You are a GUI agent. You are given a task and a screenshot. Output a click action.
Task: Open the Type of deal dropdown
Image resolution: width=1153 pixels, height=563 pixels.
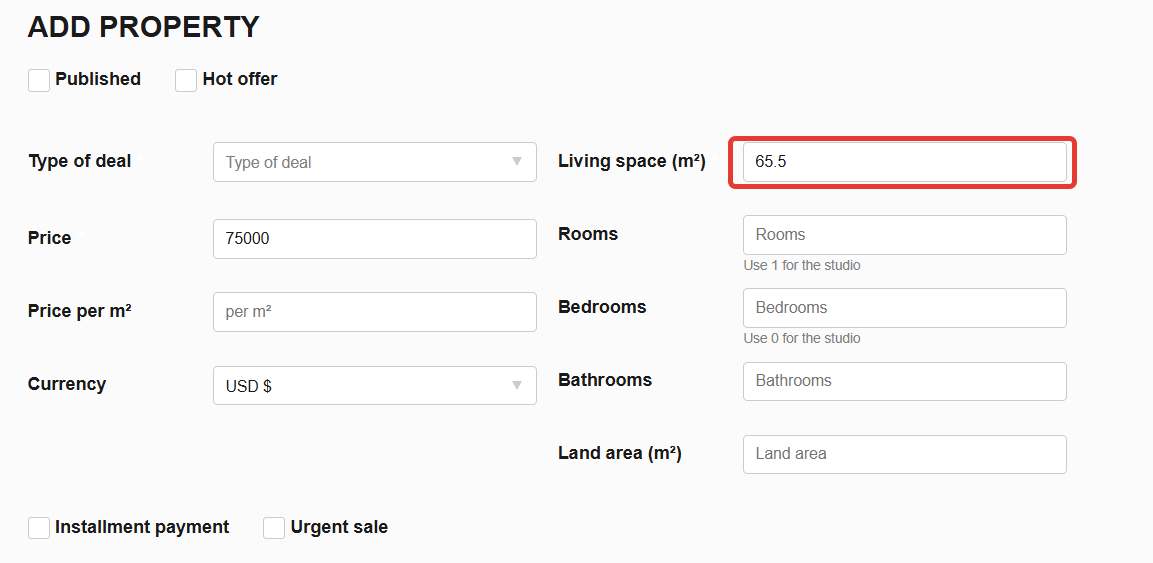tap(375, 162)
